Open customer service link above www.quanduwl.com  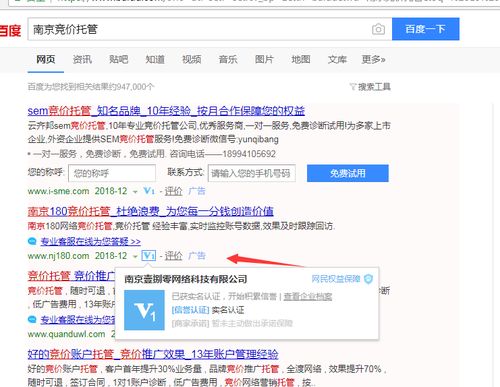tap(78, 320)
